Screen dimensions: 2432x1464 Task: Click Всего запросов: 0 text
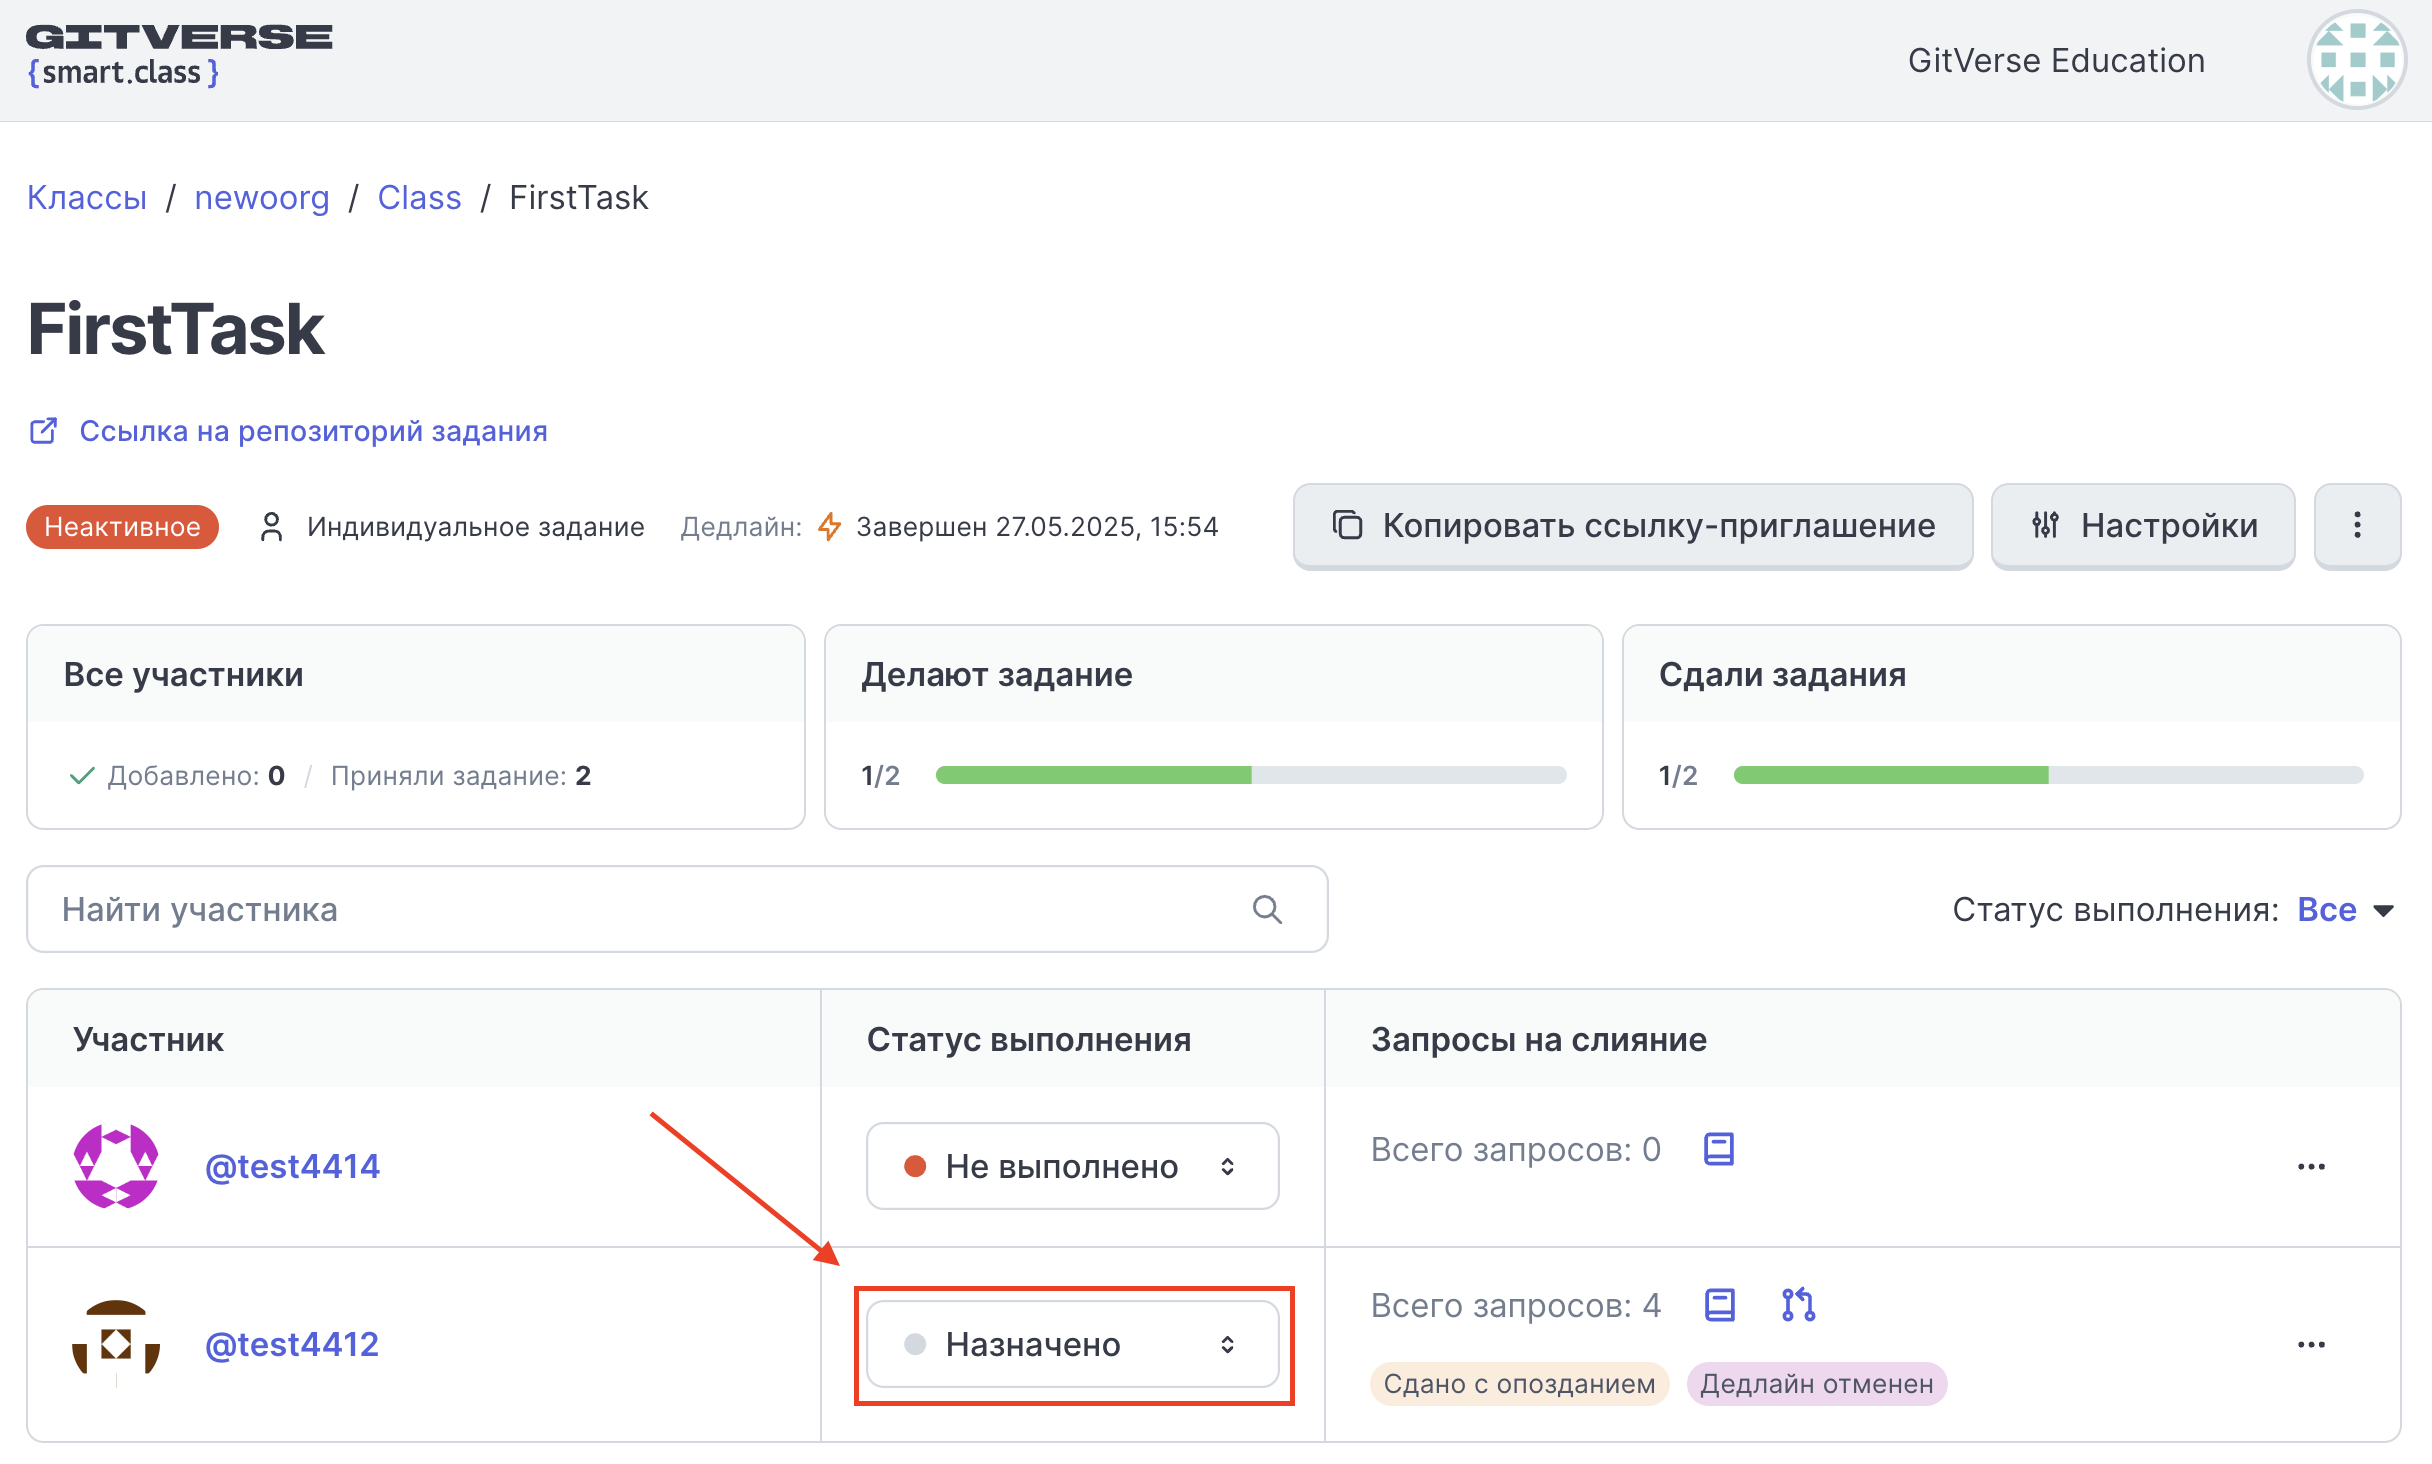1515,1149
